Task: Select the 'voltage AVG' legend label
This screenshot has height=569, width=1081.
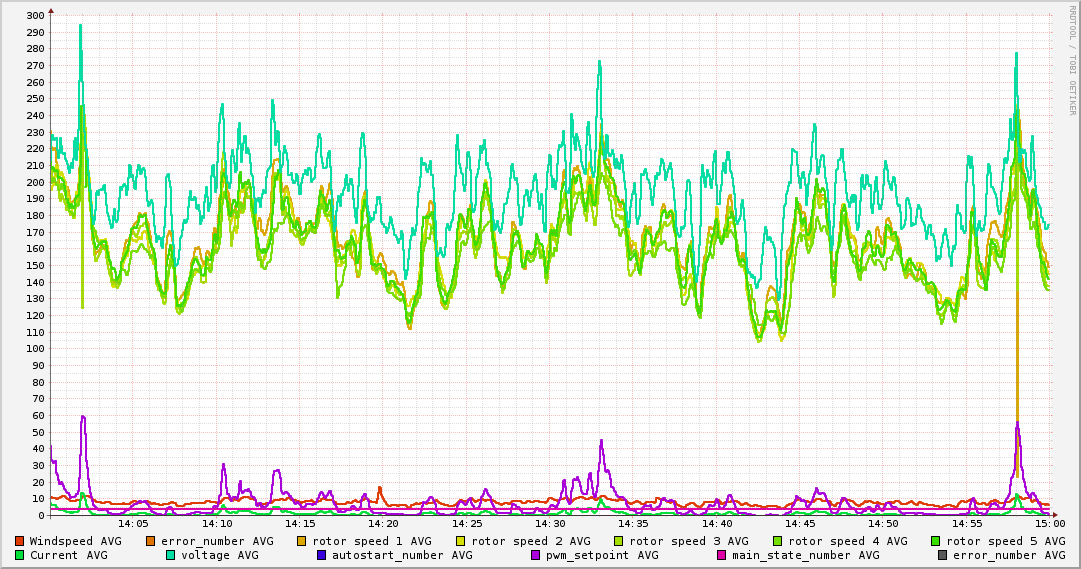Action: click(x=220, y=555)
